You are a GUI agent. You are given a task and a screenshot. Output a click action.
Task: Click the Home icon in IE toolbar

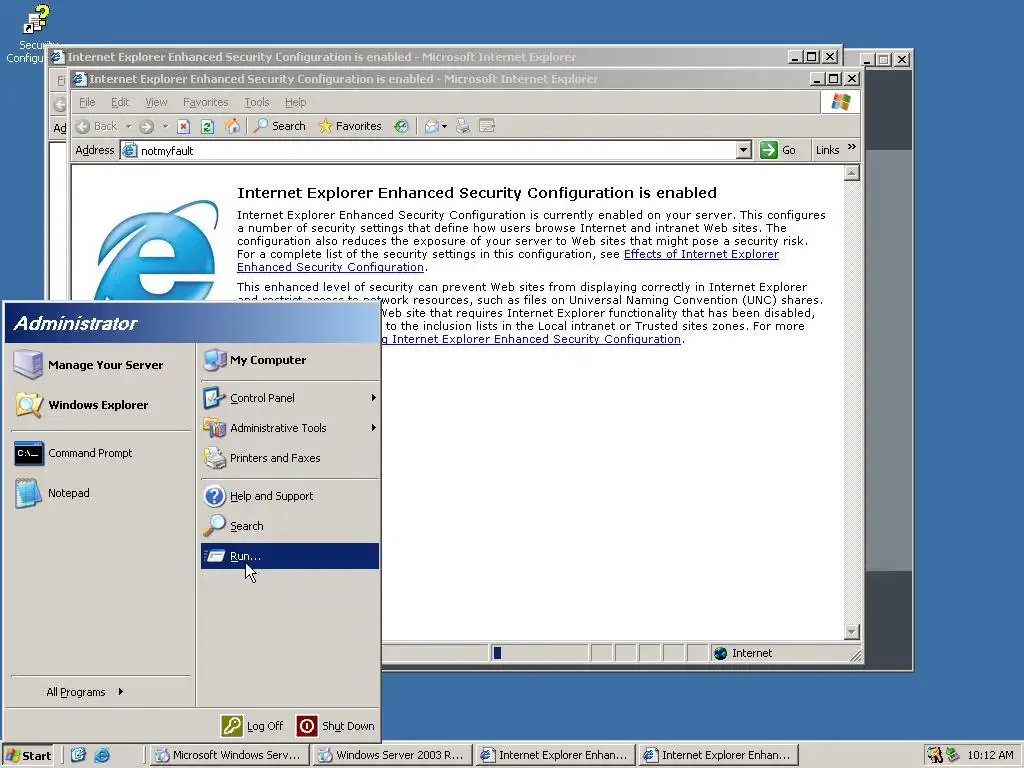click(x=232, y=126)
